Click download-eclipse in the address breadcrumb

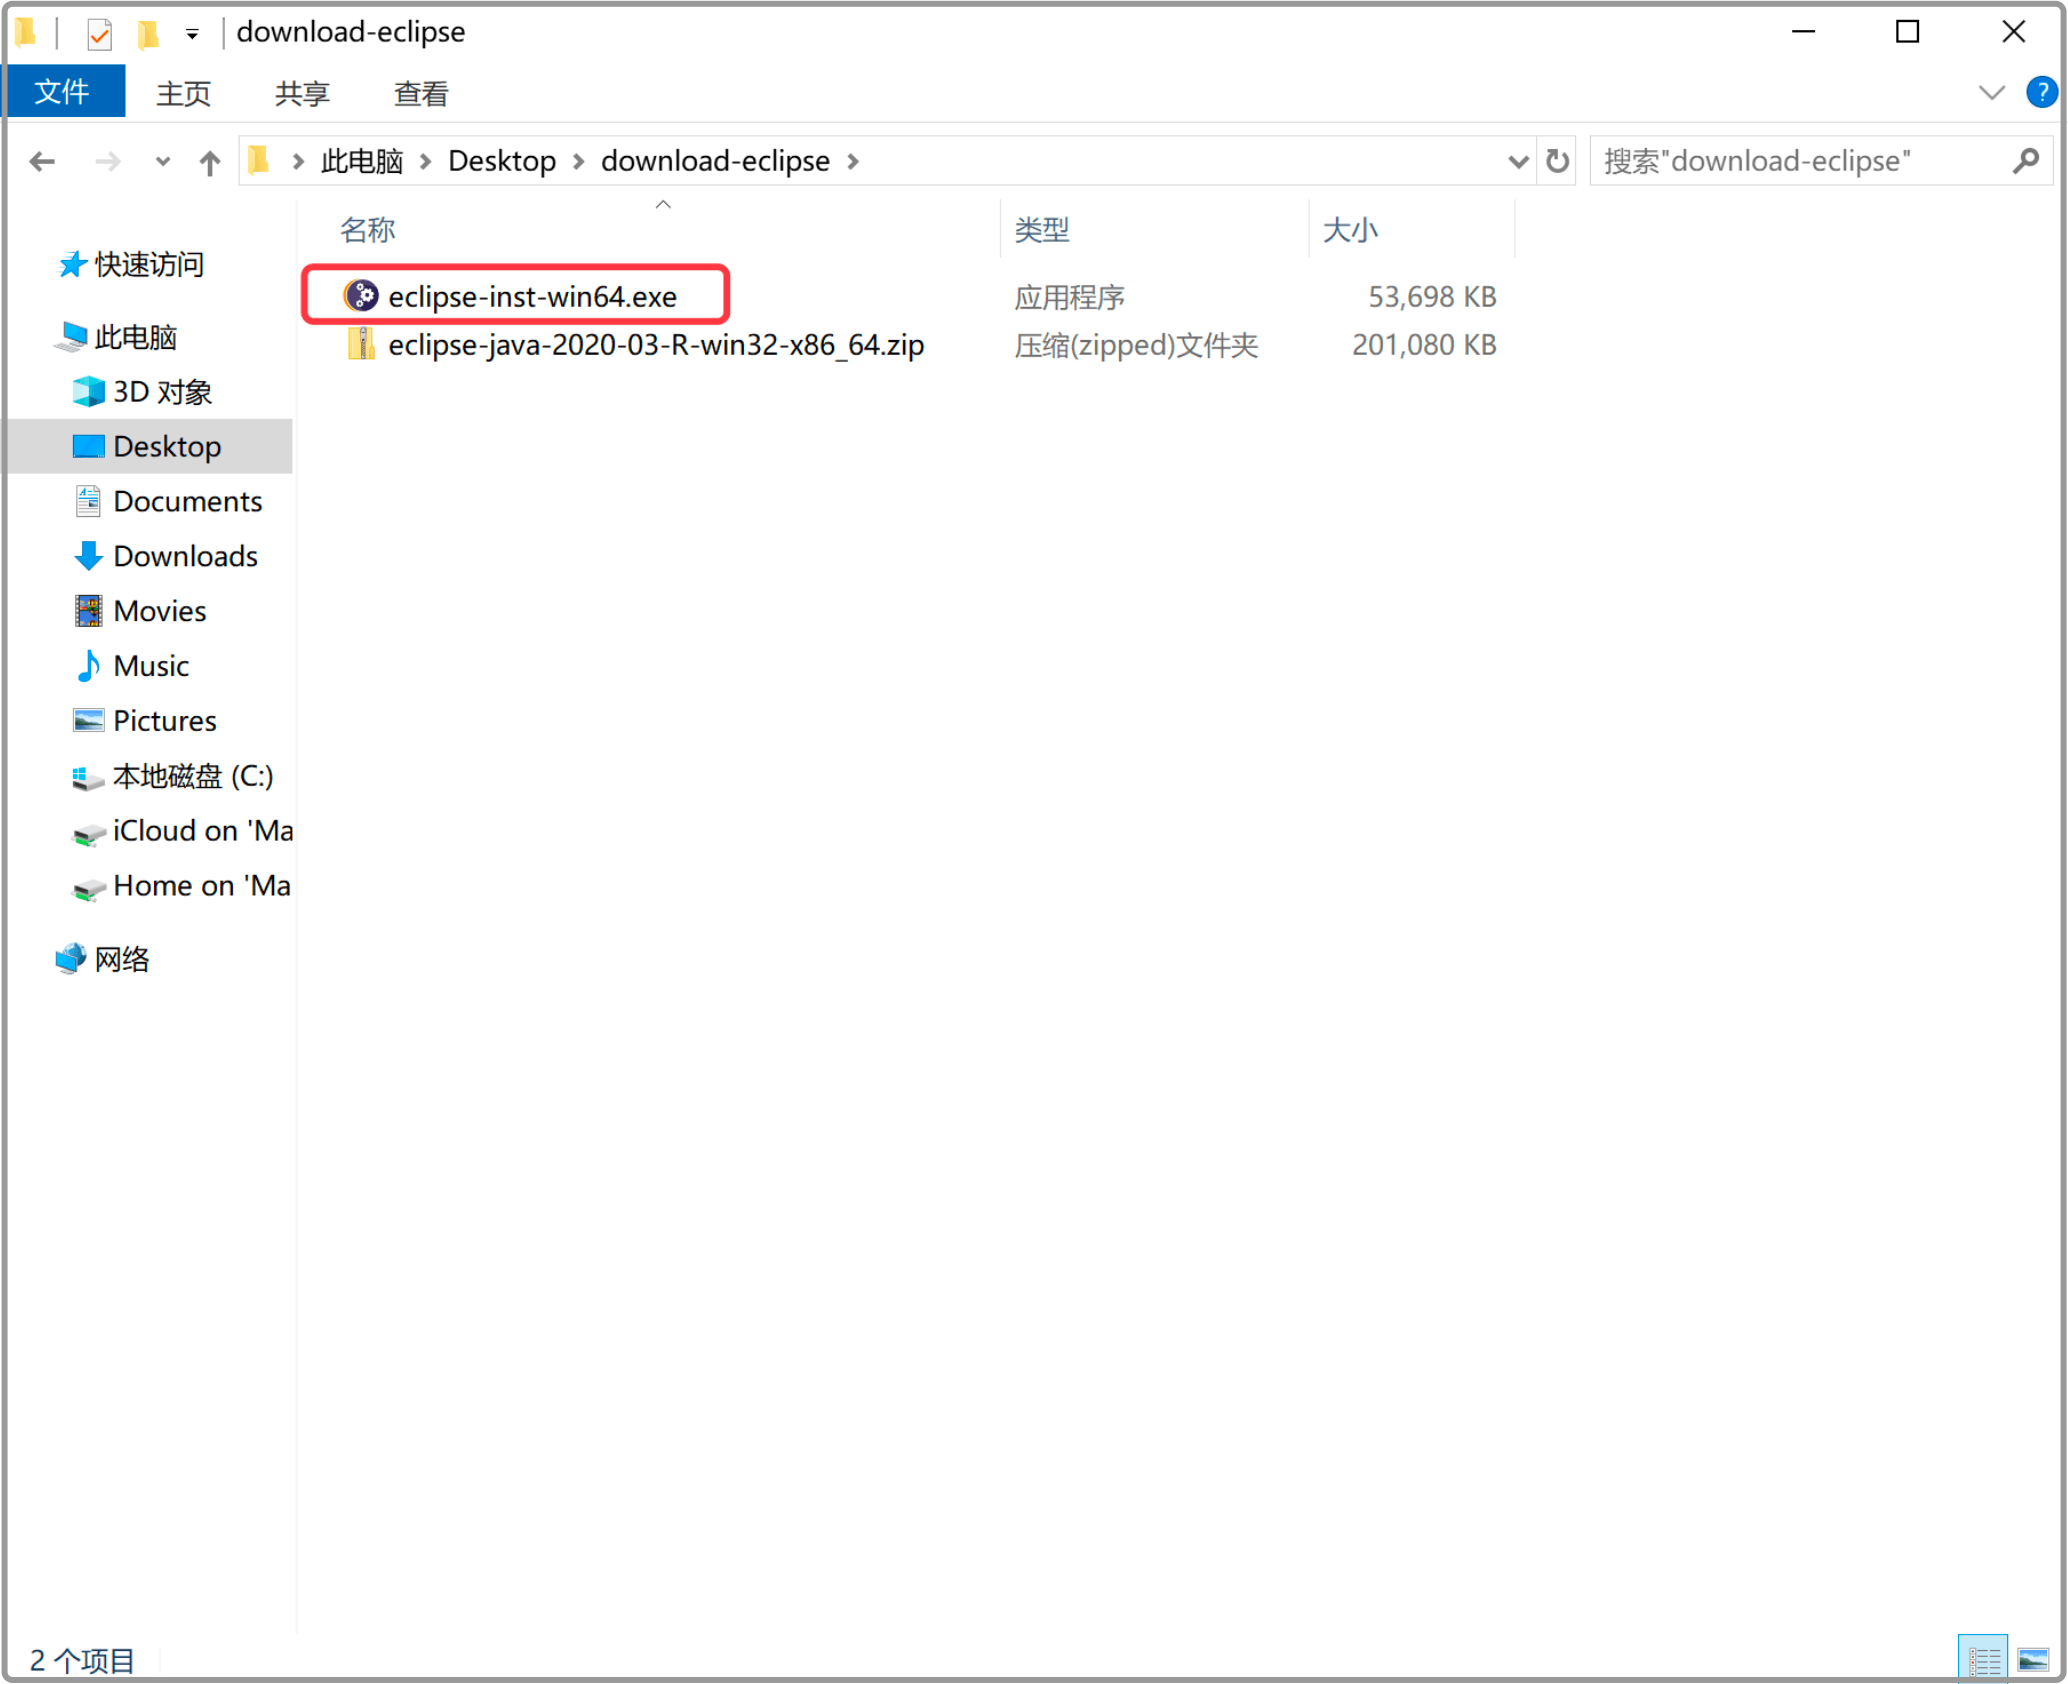pyautogui.click(x=715, y=161)
